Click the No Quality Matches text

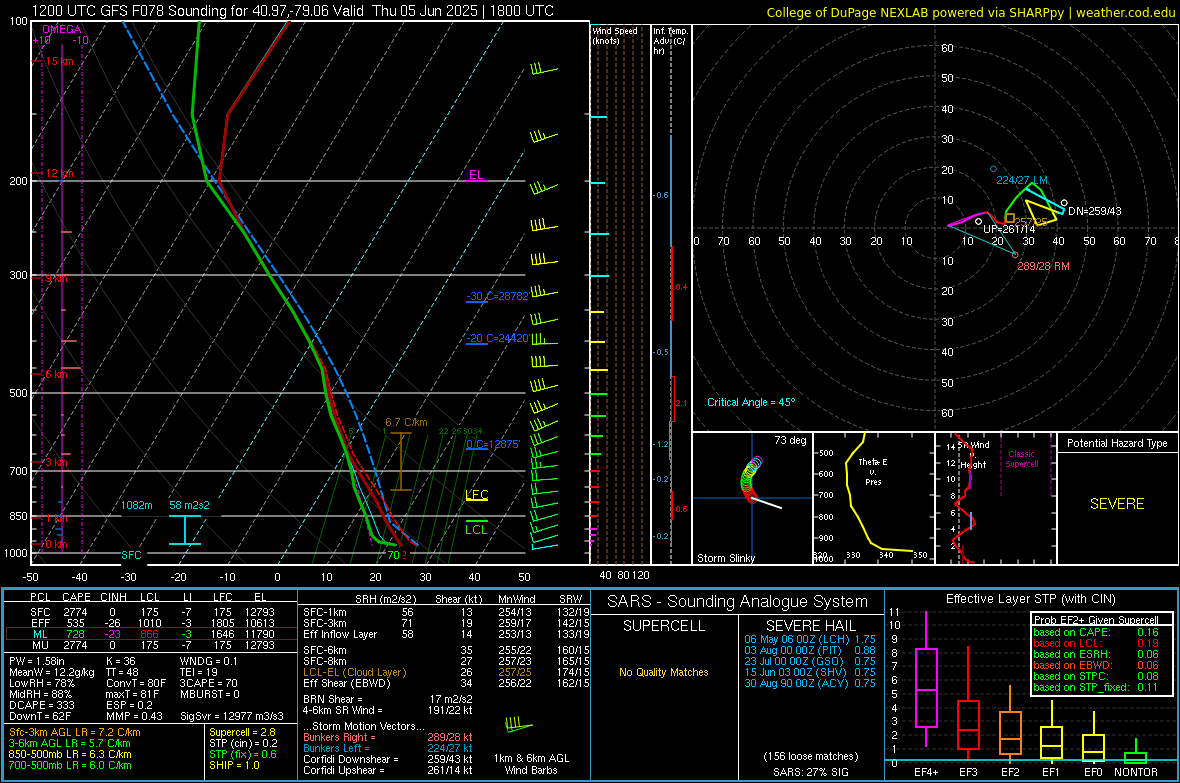coord(664,672)
